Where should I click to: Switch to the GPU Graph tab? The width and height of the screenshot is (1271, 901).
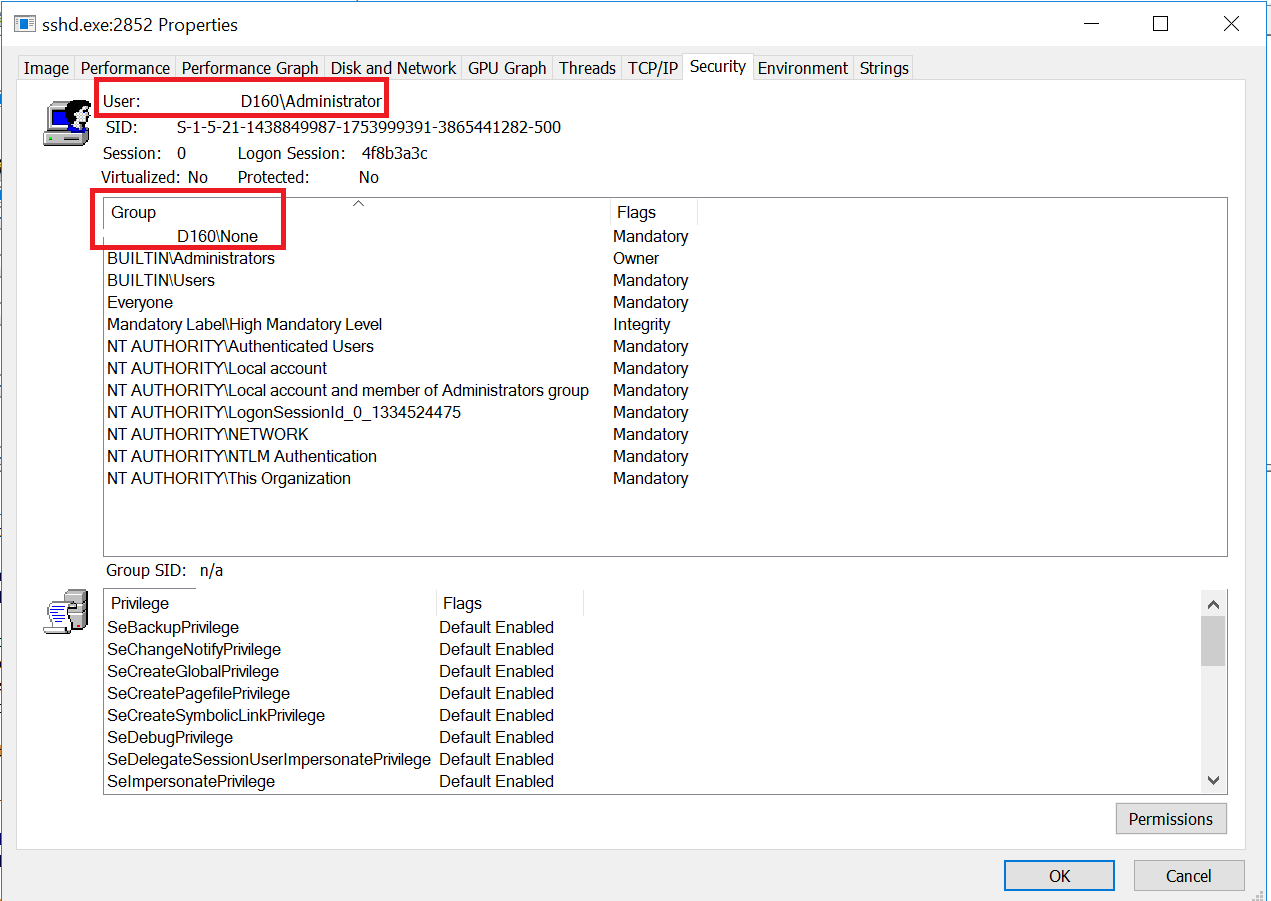506,67
